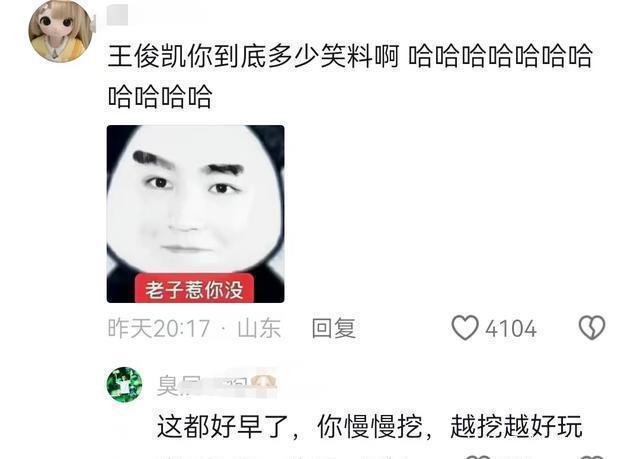
Task: Open the blurred username of the top commenter
Action: click(118, 15)
